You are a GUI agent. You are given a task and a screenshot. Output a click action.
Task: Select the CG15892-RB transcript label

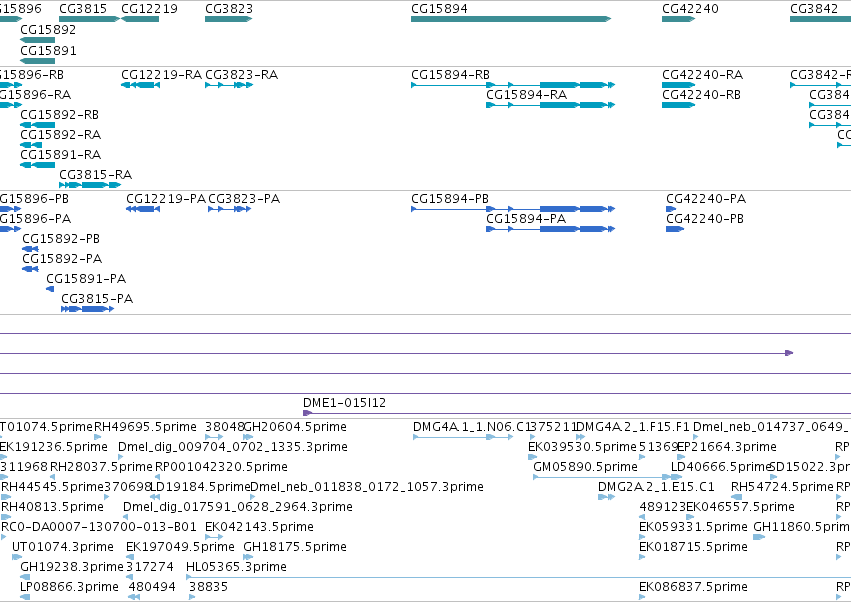(x=60, y=115)
